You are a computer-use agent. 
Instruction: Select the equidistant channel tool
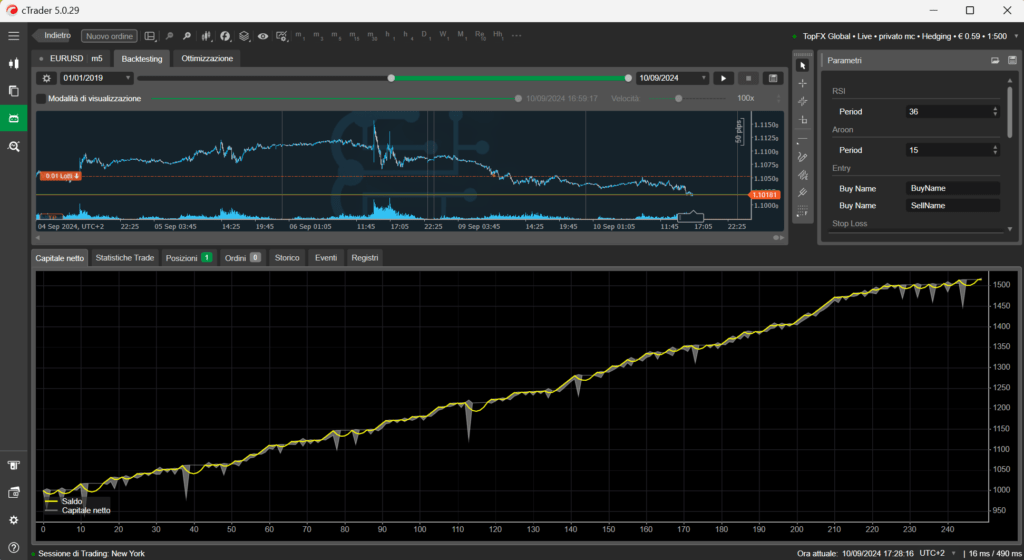pos(803,175)
